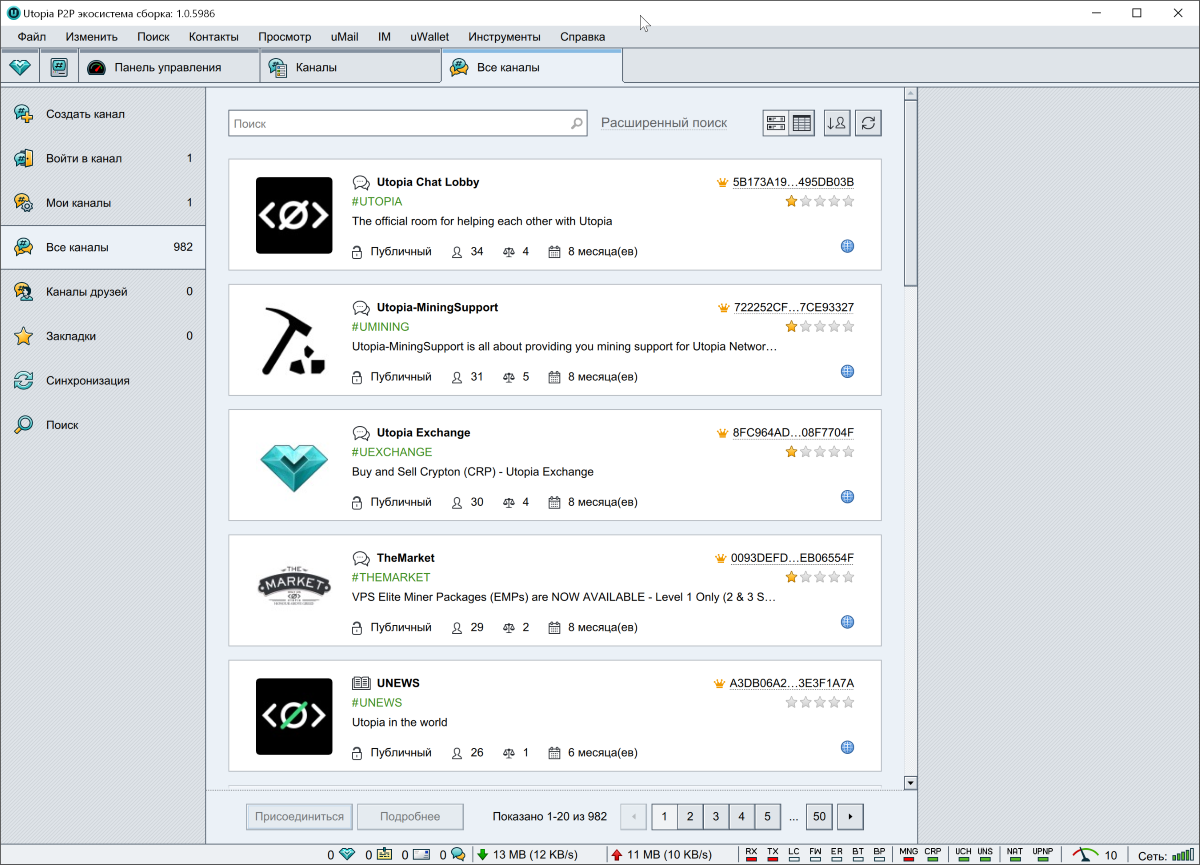Image resolution: width=1200 pixels, height=865 pixels.
Task: Open Мои каналы in the sidebar
Action: point(103,203)
